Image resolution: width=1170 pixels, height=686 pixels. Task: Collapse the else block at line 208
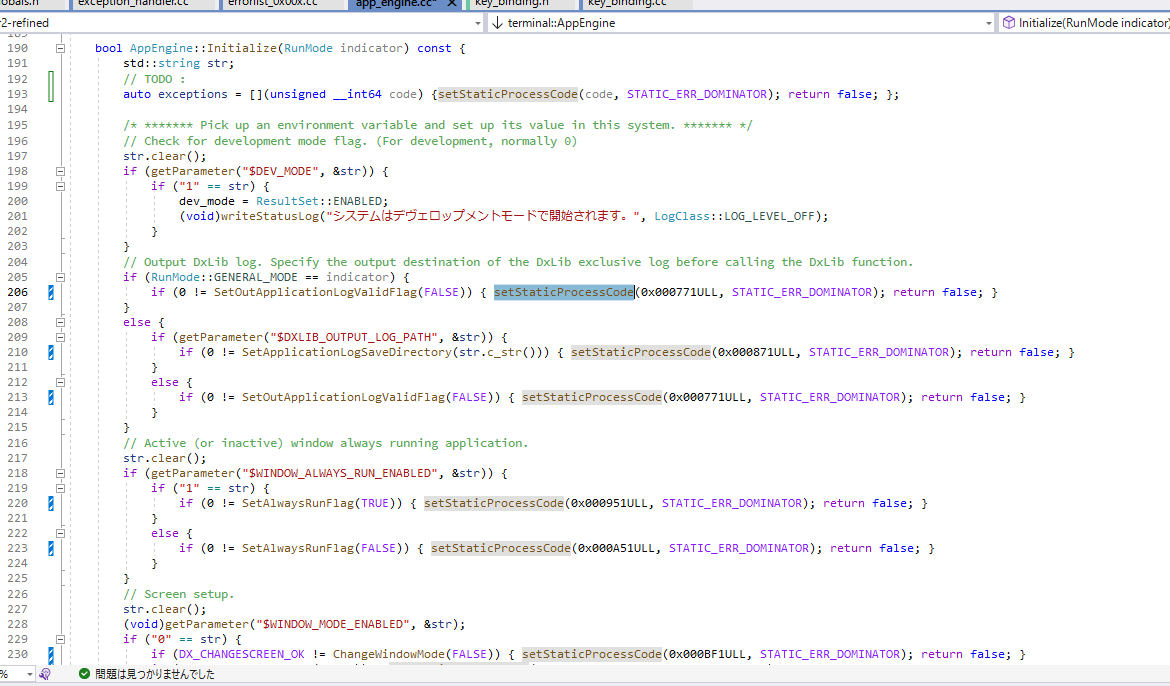[60, 322]
